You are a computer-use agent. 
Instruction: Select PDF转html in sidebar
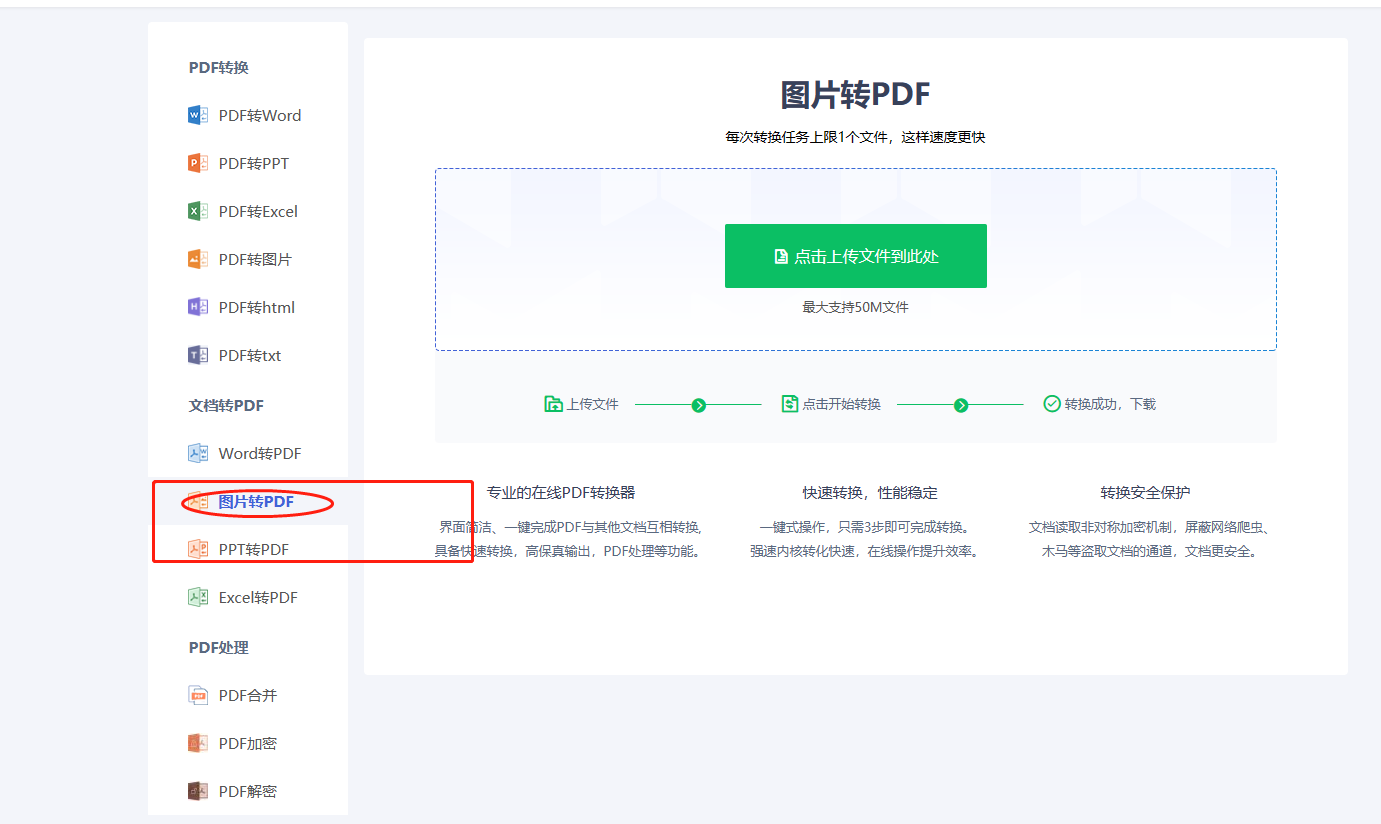[248, 307]
